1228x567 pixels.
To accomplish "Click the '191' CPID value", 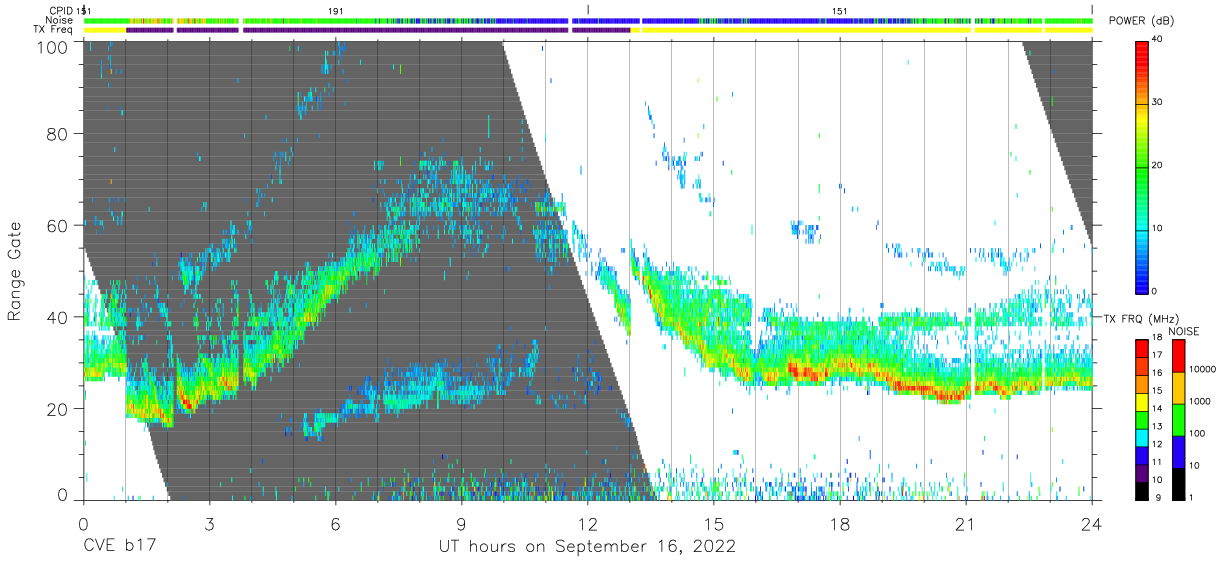I will tap(336, 10).
